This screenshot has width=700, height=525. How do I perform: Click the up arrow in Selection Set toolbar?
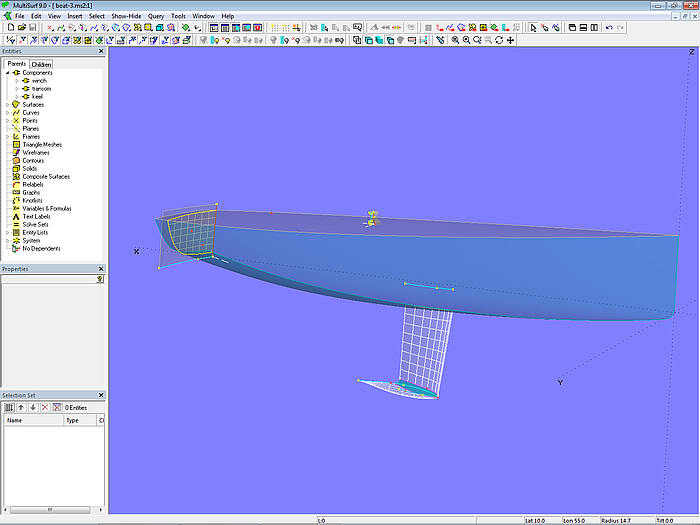21,407
